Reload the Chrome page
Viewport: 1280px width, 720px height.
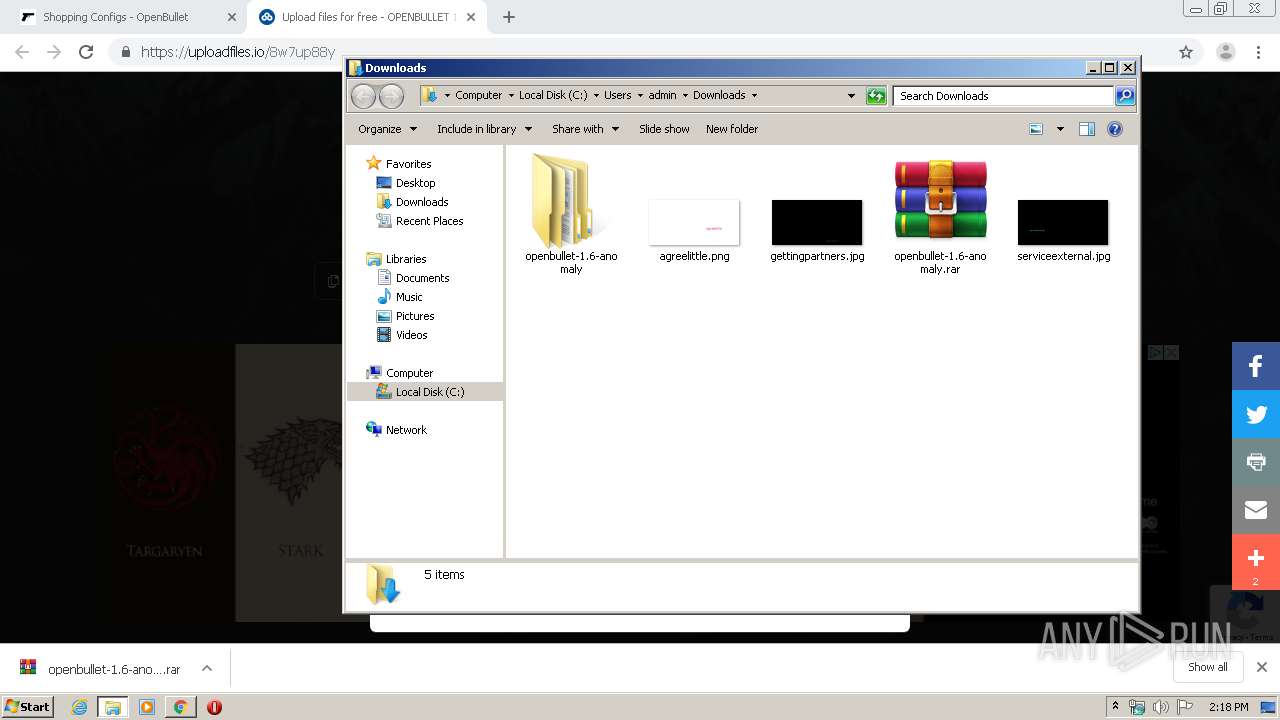[86, 52]
